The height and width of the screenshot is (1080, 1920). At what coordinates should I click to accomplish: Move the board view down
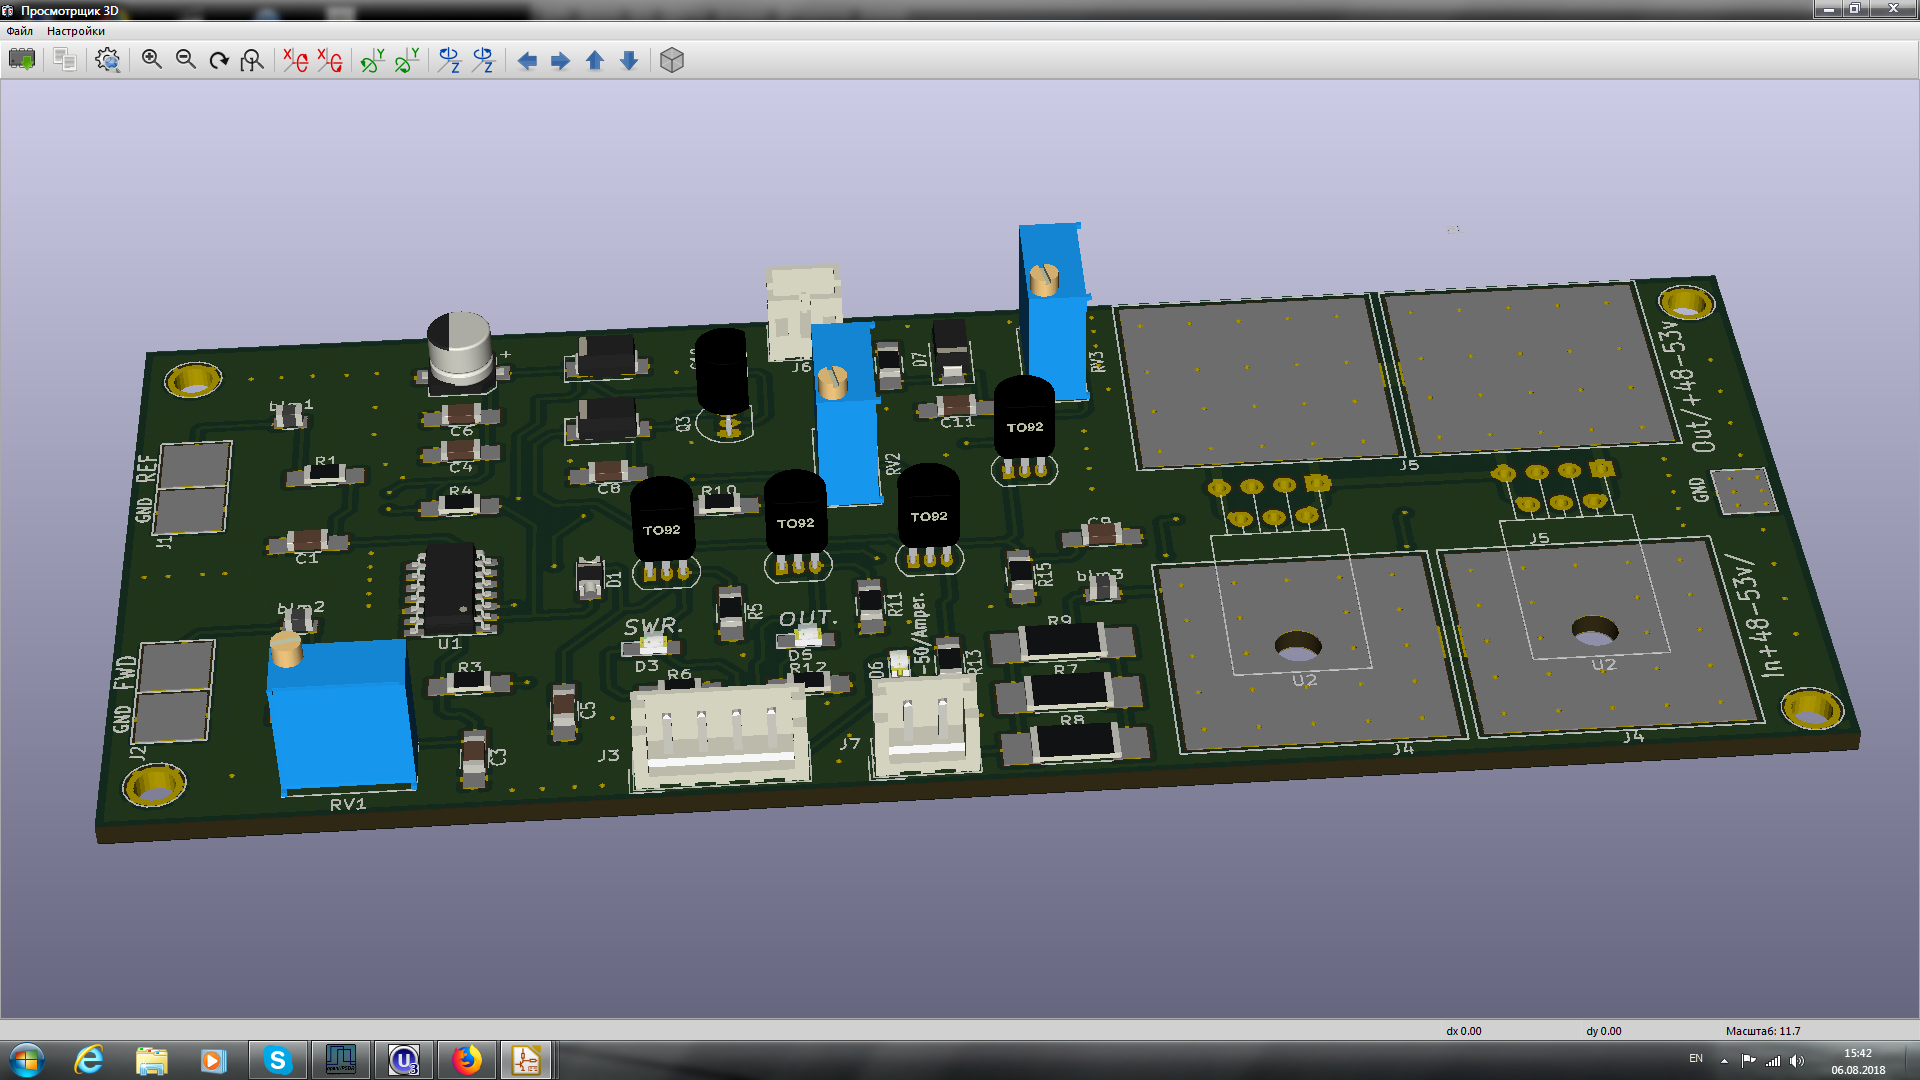629,61
